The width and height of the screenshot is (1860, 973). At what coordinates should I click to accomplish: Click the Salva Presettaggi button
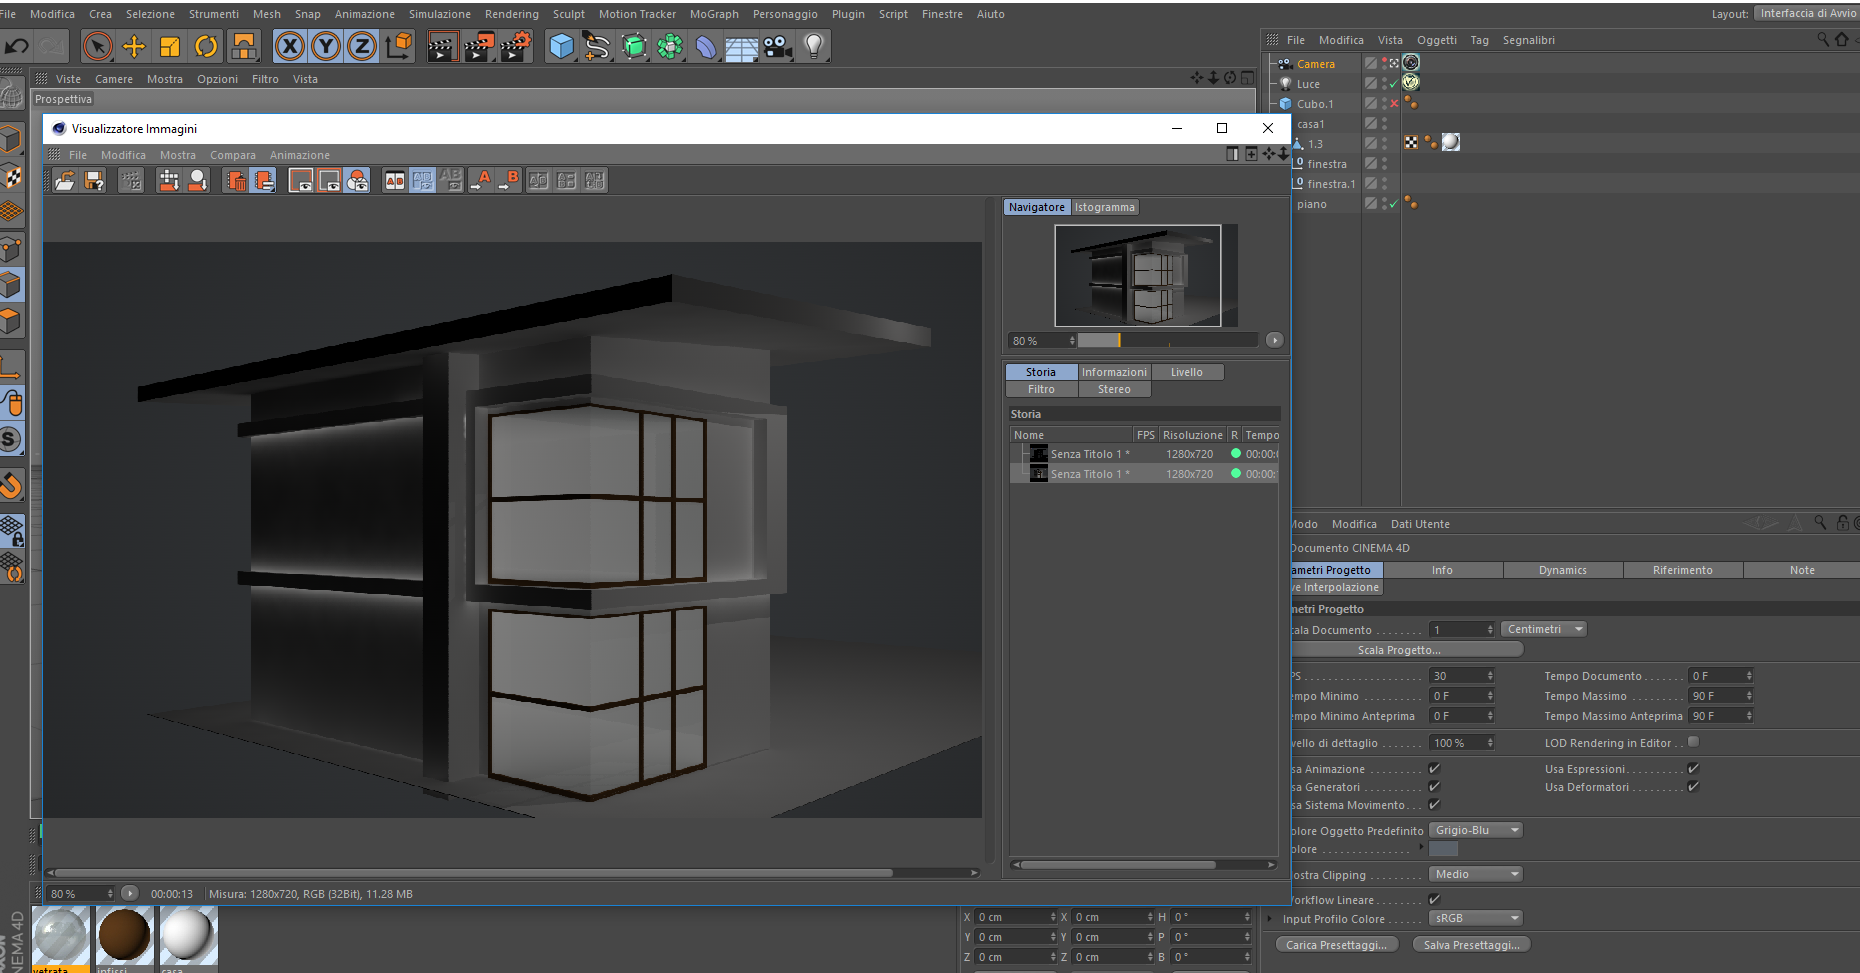point(1471,945)
